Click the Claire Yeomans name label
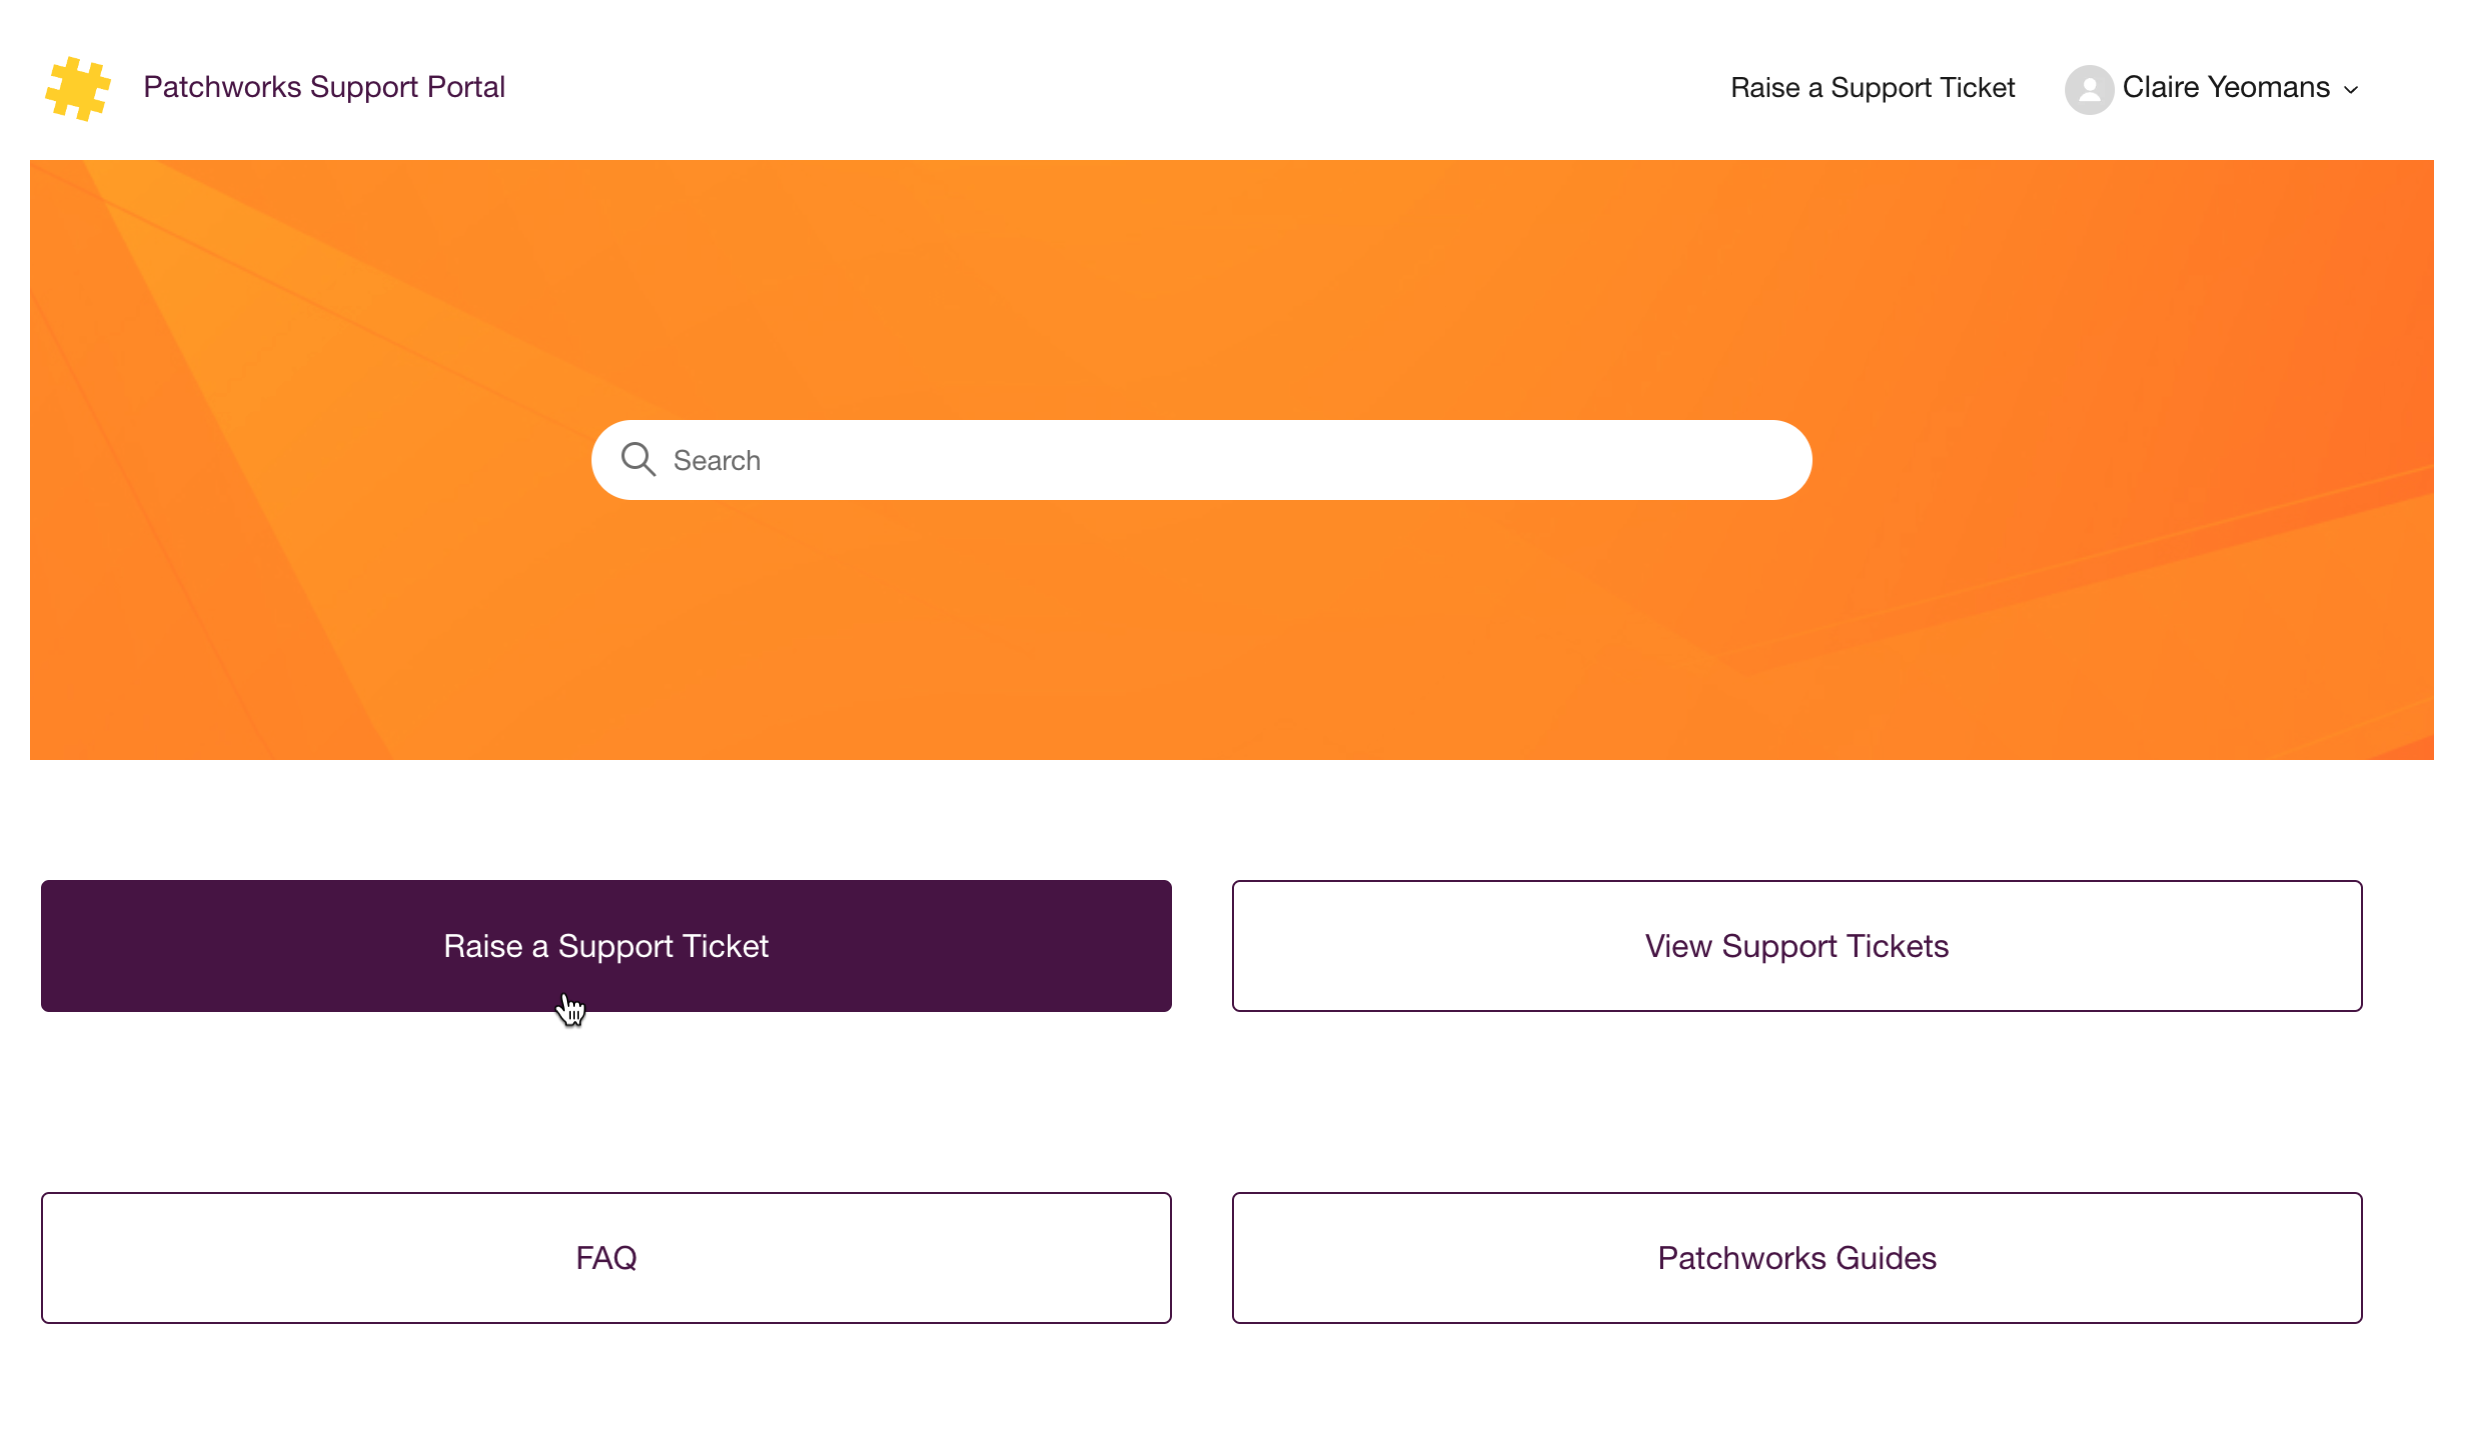The image size is (2468, 1430). pos(2225,88)
